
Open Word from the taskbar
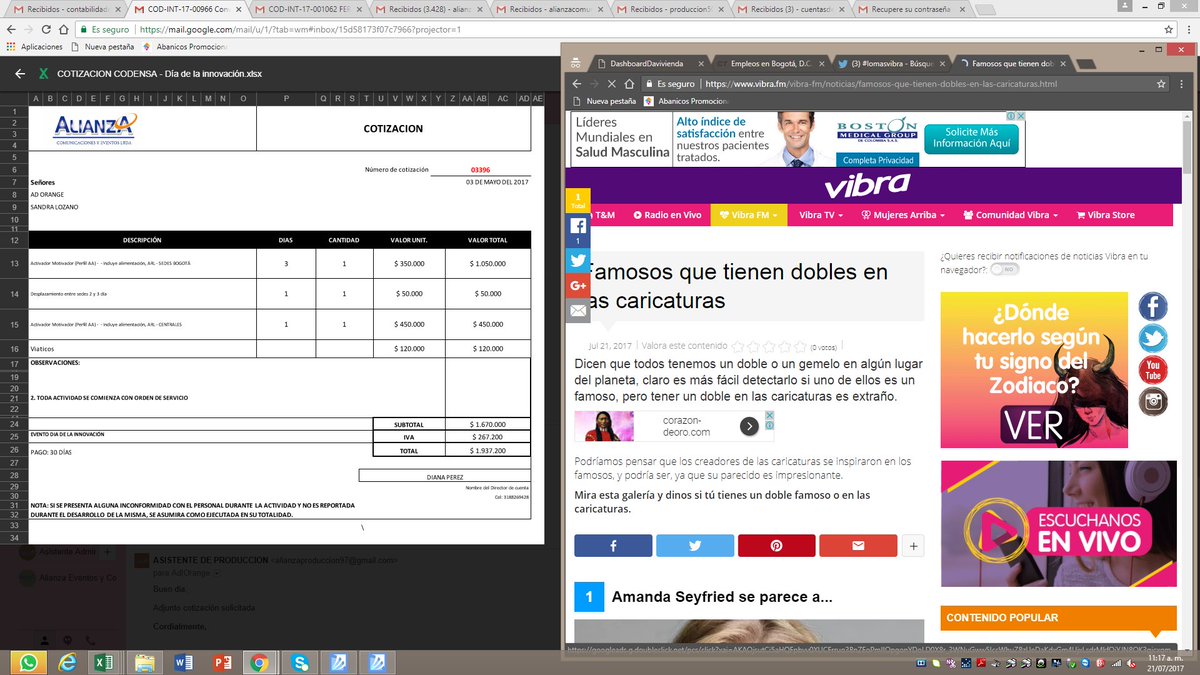pos(183,661)
